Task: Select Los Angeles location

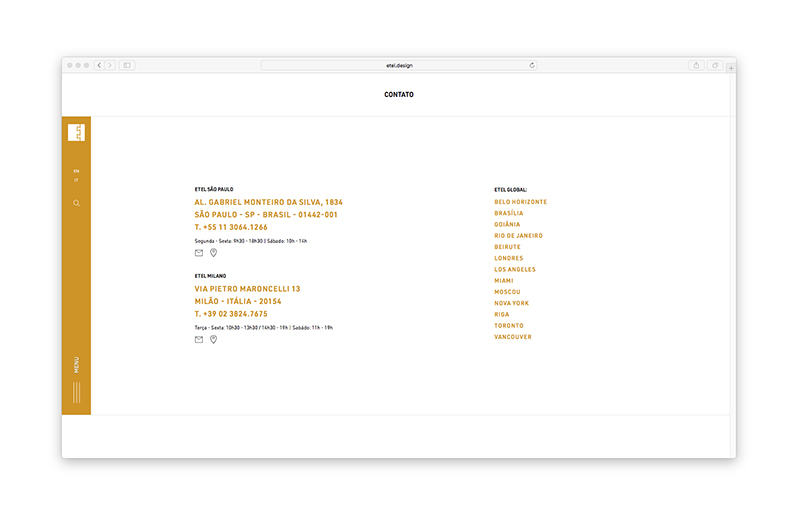Action: point(515,269)
